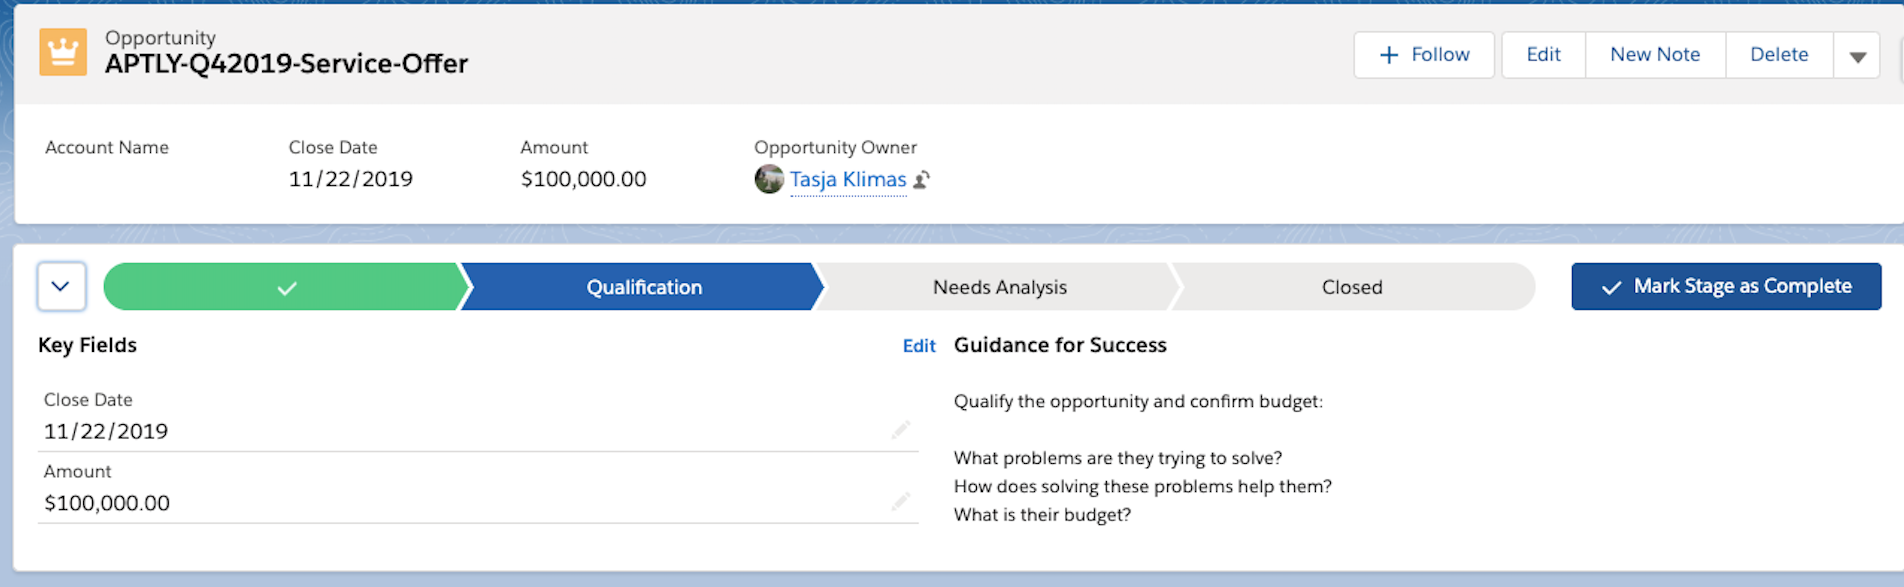
Task: Click the orange Opportunity crown icon
Action: pos(63,52)
